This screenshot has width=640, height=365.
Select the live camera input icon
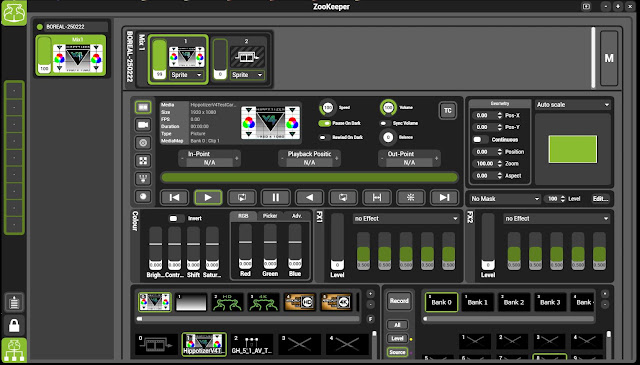click(143, 125)
